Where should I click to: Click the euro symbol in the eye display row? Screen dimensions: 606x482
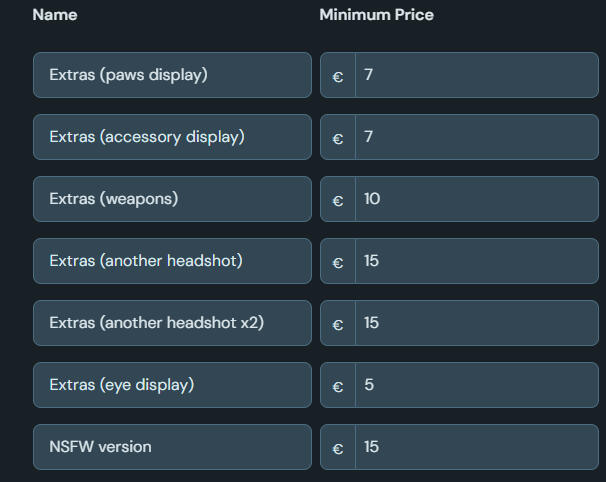(338, 386)
